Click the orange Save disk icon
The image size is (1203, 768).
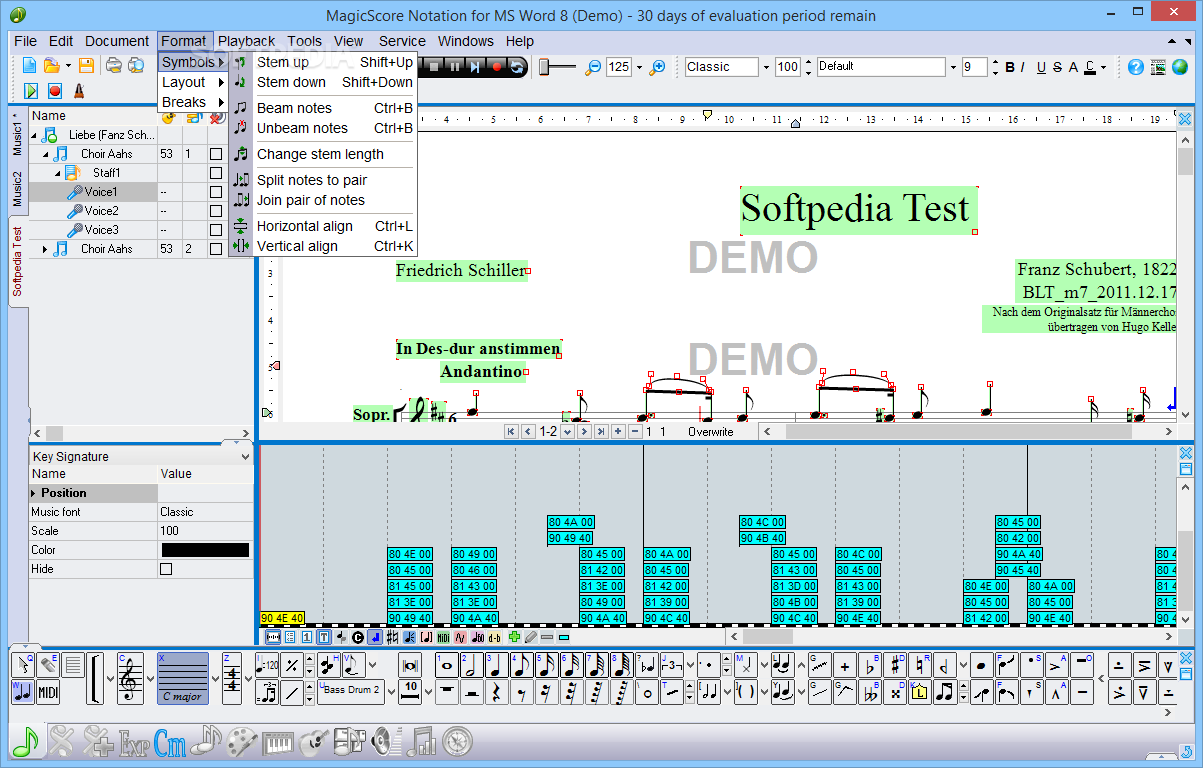(x=86, y=66)
